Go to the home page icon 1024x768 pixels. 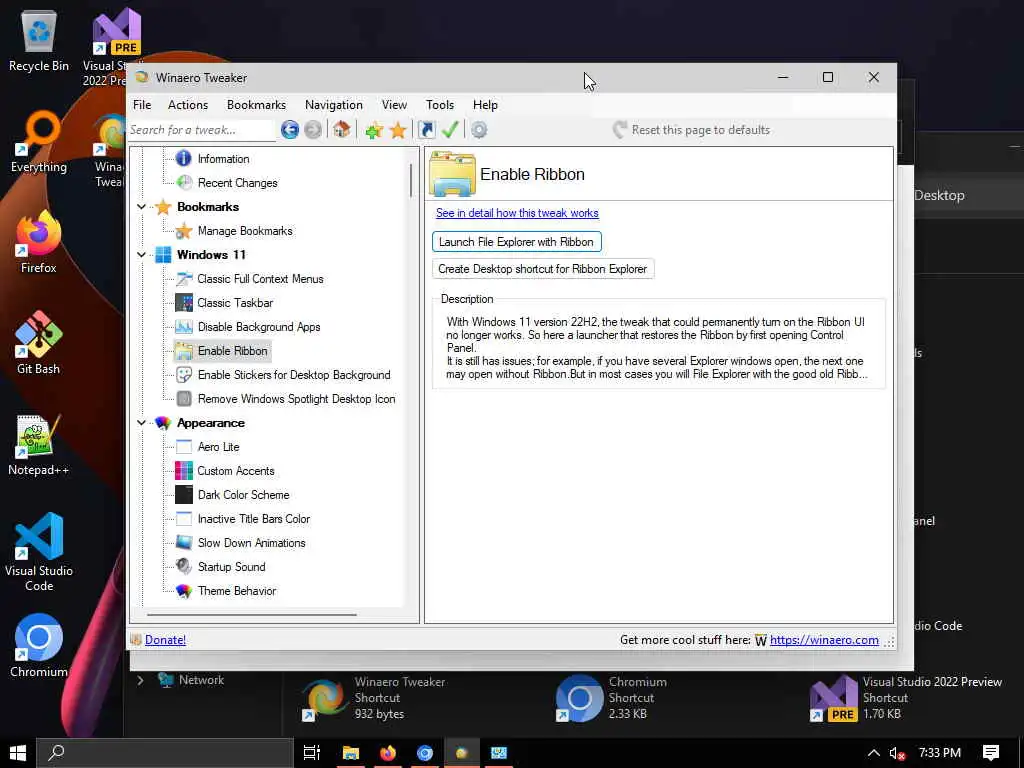click(342, 130)
